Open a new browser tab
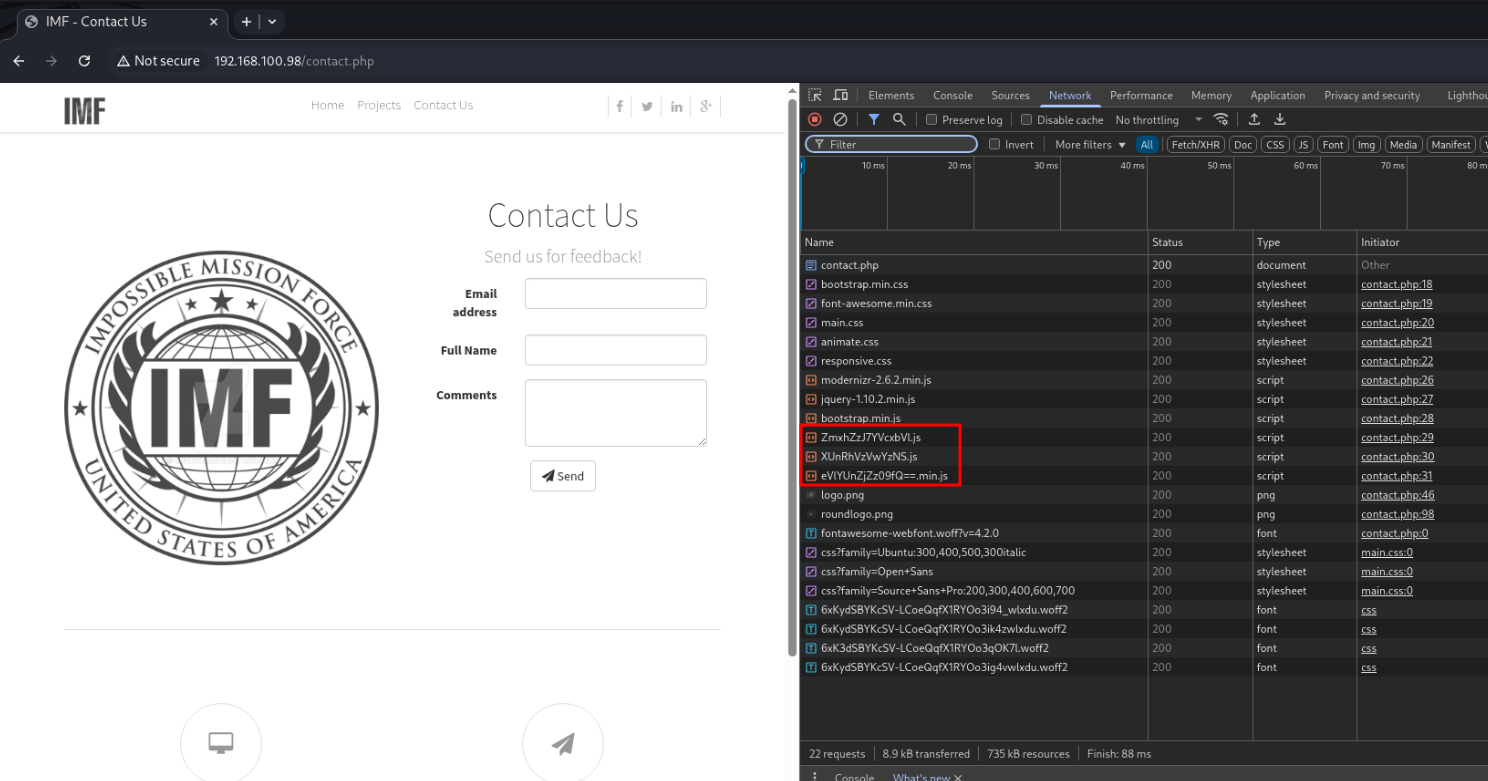This screenshot has height=781, width=1488. (x=246, y=21)
